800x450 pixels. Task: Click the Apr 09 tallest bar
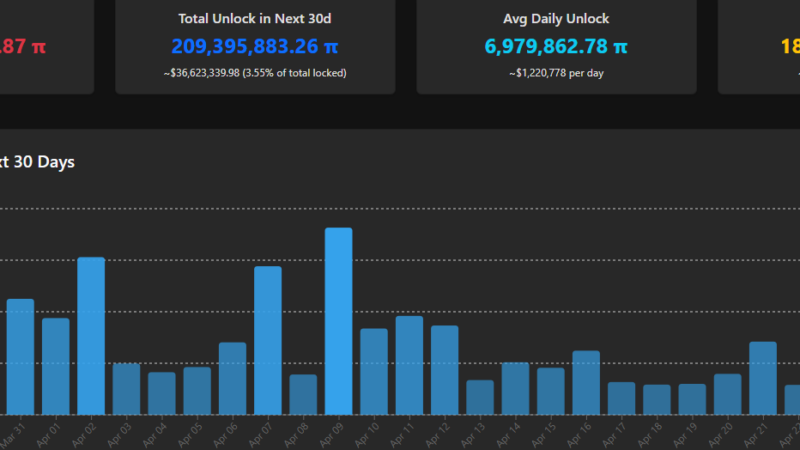pos(338,321)
